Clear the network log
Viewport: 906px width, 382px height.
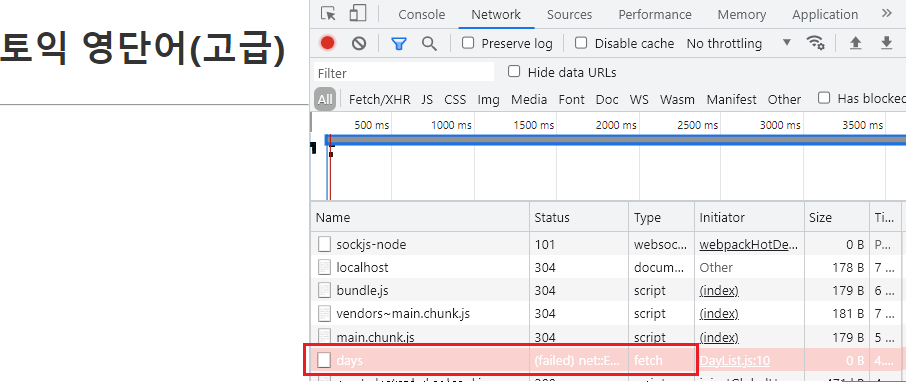click(359, 43)
